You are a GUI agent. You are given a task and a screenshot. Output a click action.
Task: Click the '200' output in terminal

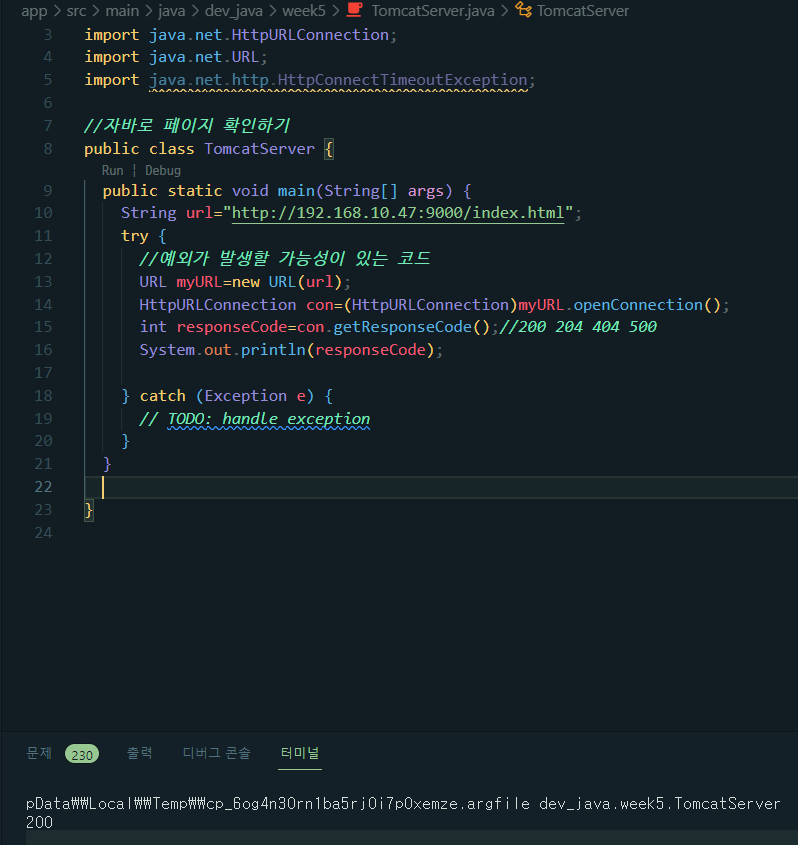39,822
